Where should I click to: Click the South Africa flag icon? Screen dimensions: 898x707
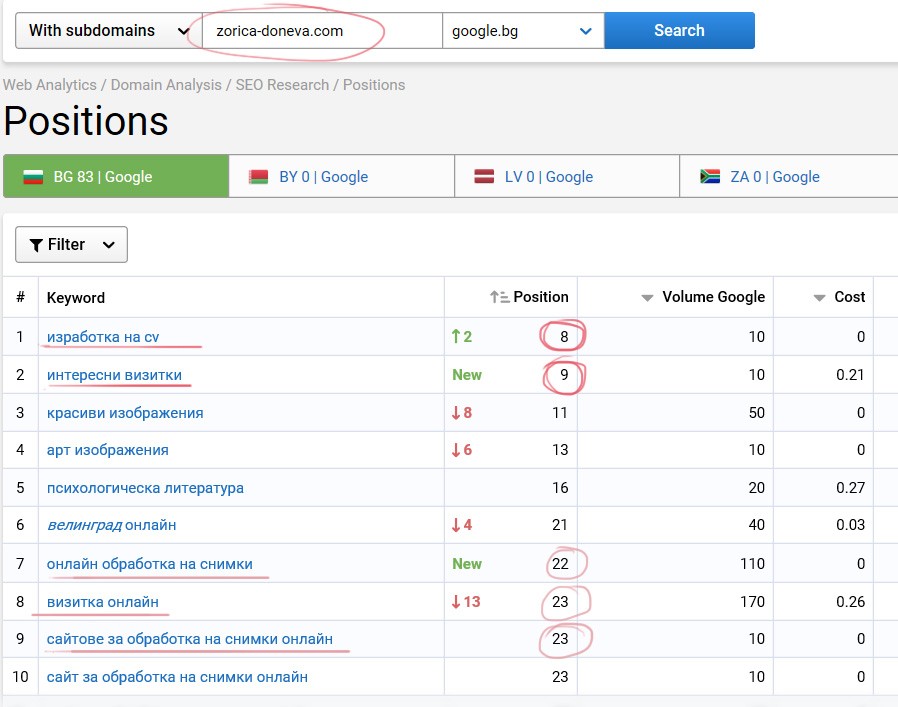pos(710,176)
